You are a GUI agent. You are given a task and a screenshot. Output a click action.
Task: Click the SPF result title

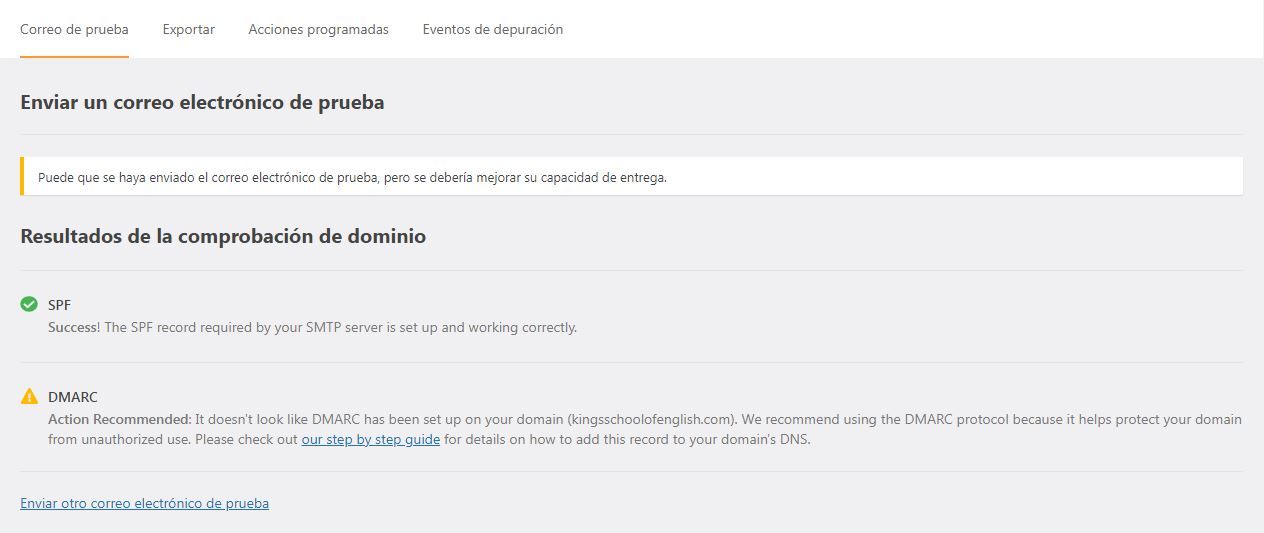pos(59,305)
